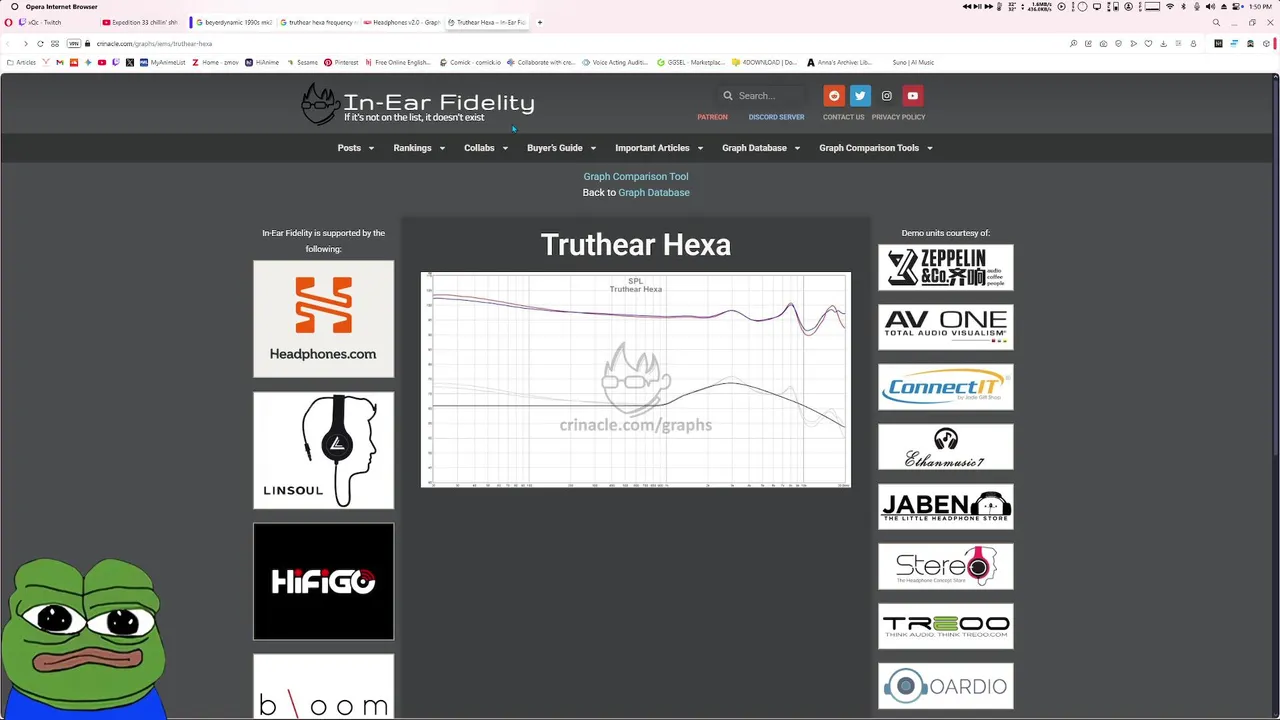The width and height of the screenshot is (1280, 720).
Task: Switch to the truthear hexa frequency tab
Action: click(318, 22)
